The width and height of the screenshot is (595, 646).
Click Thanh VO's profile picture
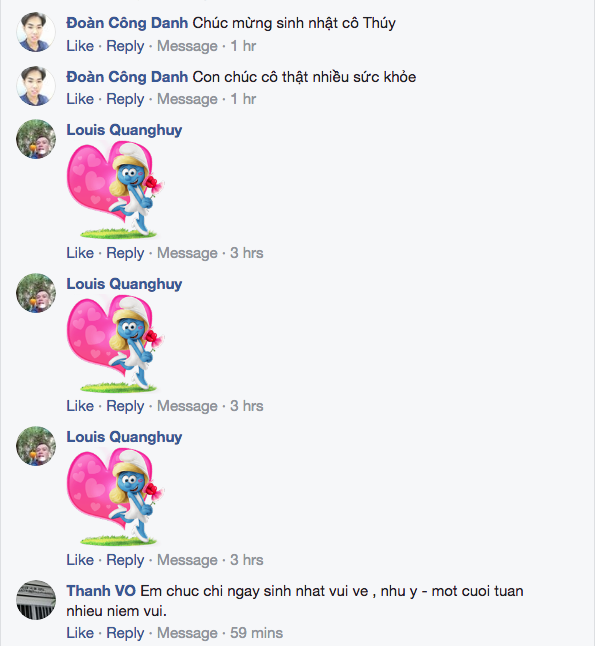coord(36,600)
